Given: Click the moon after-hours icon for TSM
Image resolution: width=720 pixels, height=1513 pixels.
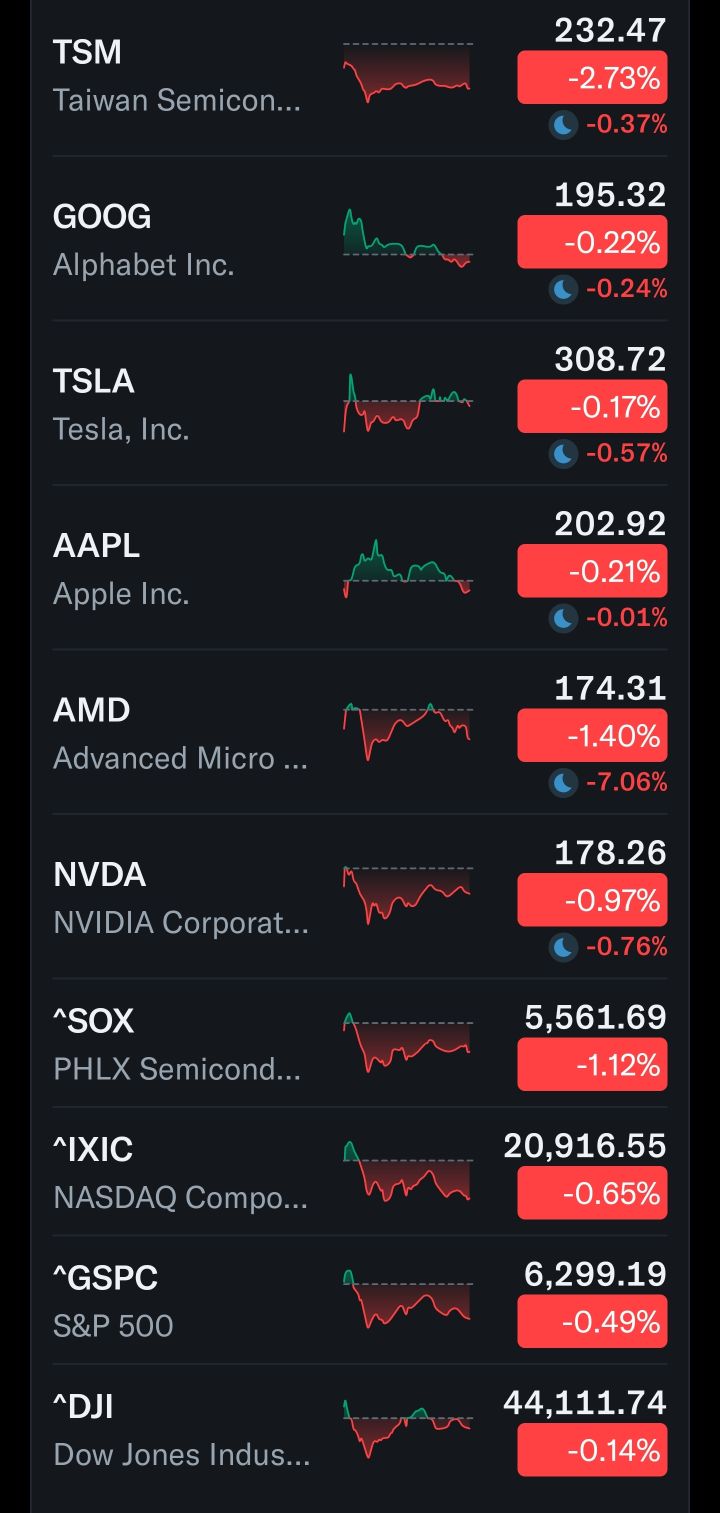Looking at the screenshot, I should (563, 125).
